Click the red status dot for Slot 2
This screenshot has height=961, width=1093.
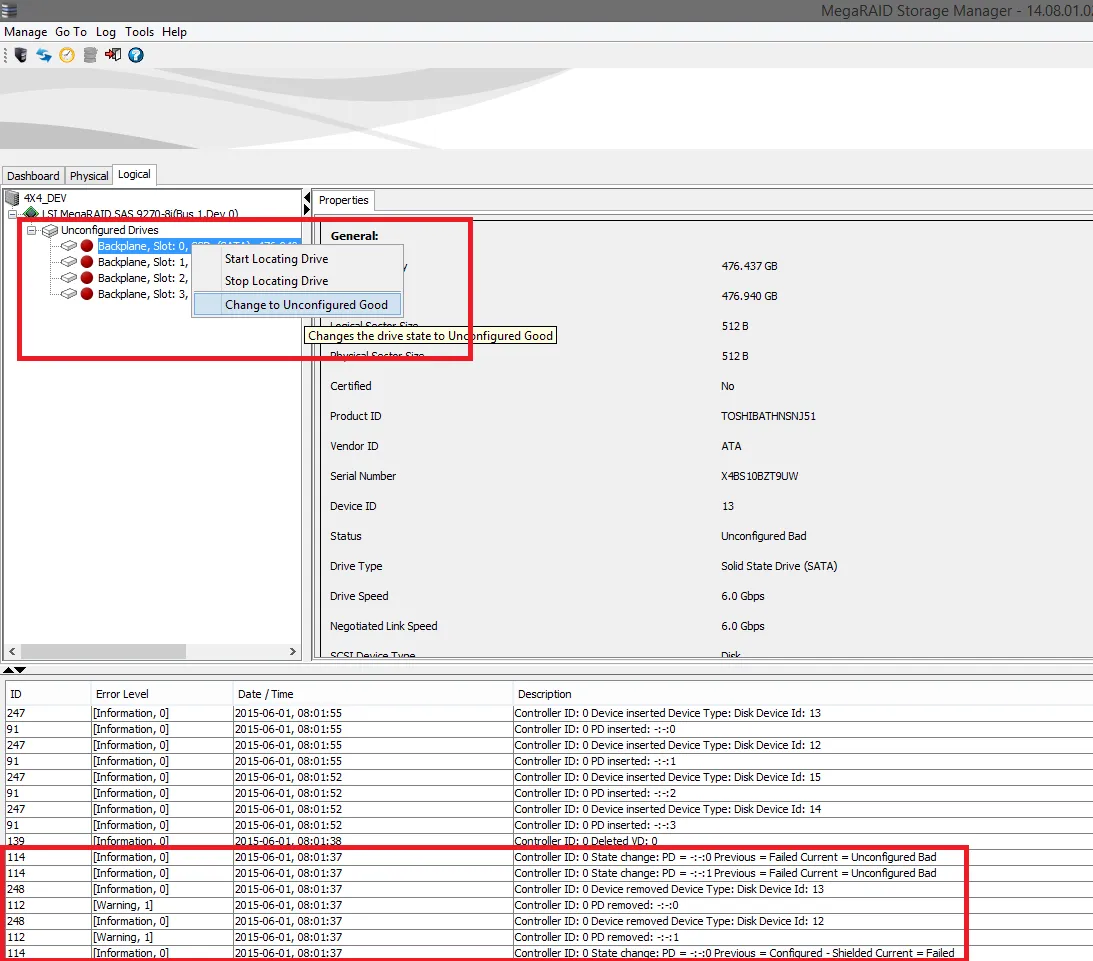[87, 278]
